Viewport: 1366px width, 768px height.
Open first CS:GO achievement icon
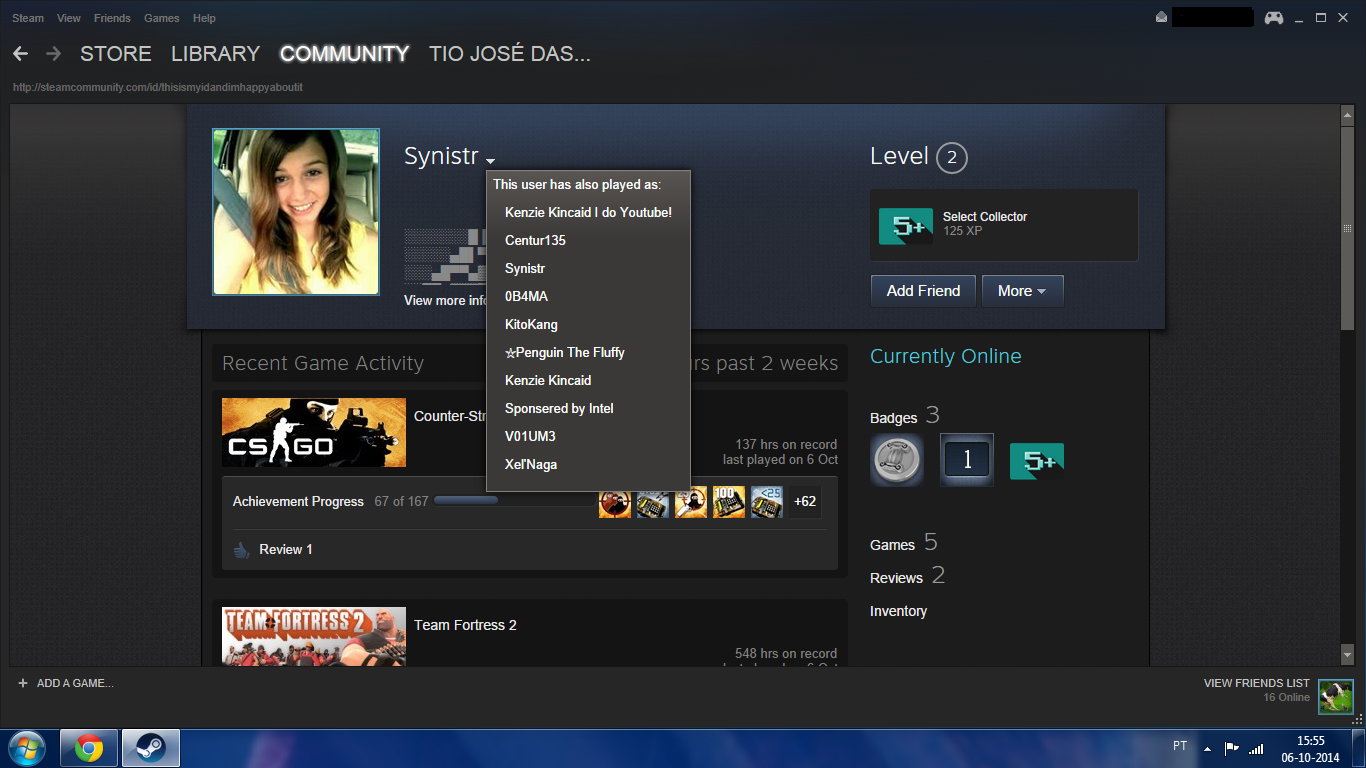[615, 502]
